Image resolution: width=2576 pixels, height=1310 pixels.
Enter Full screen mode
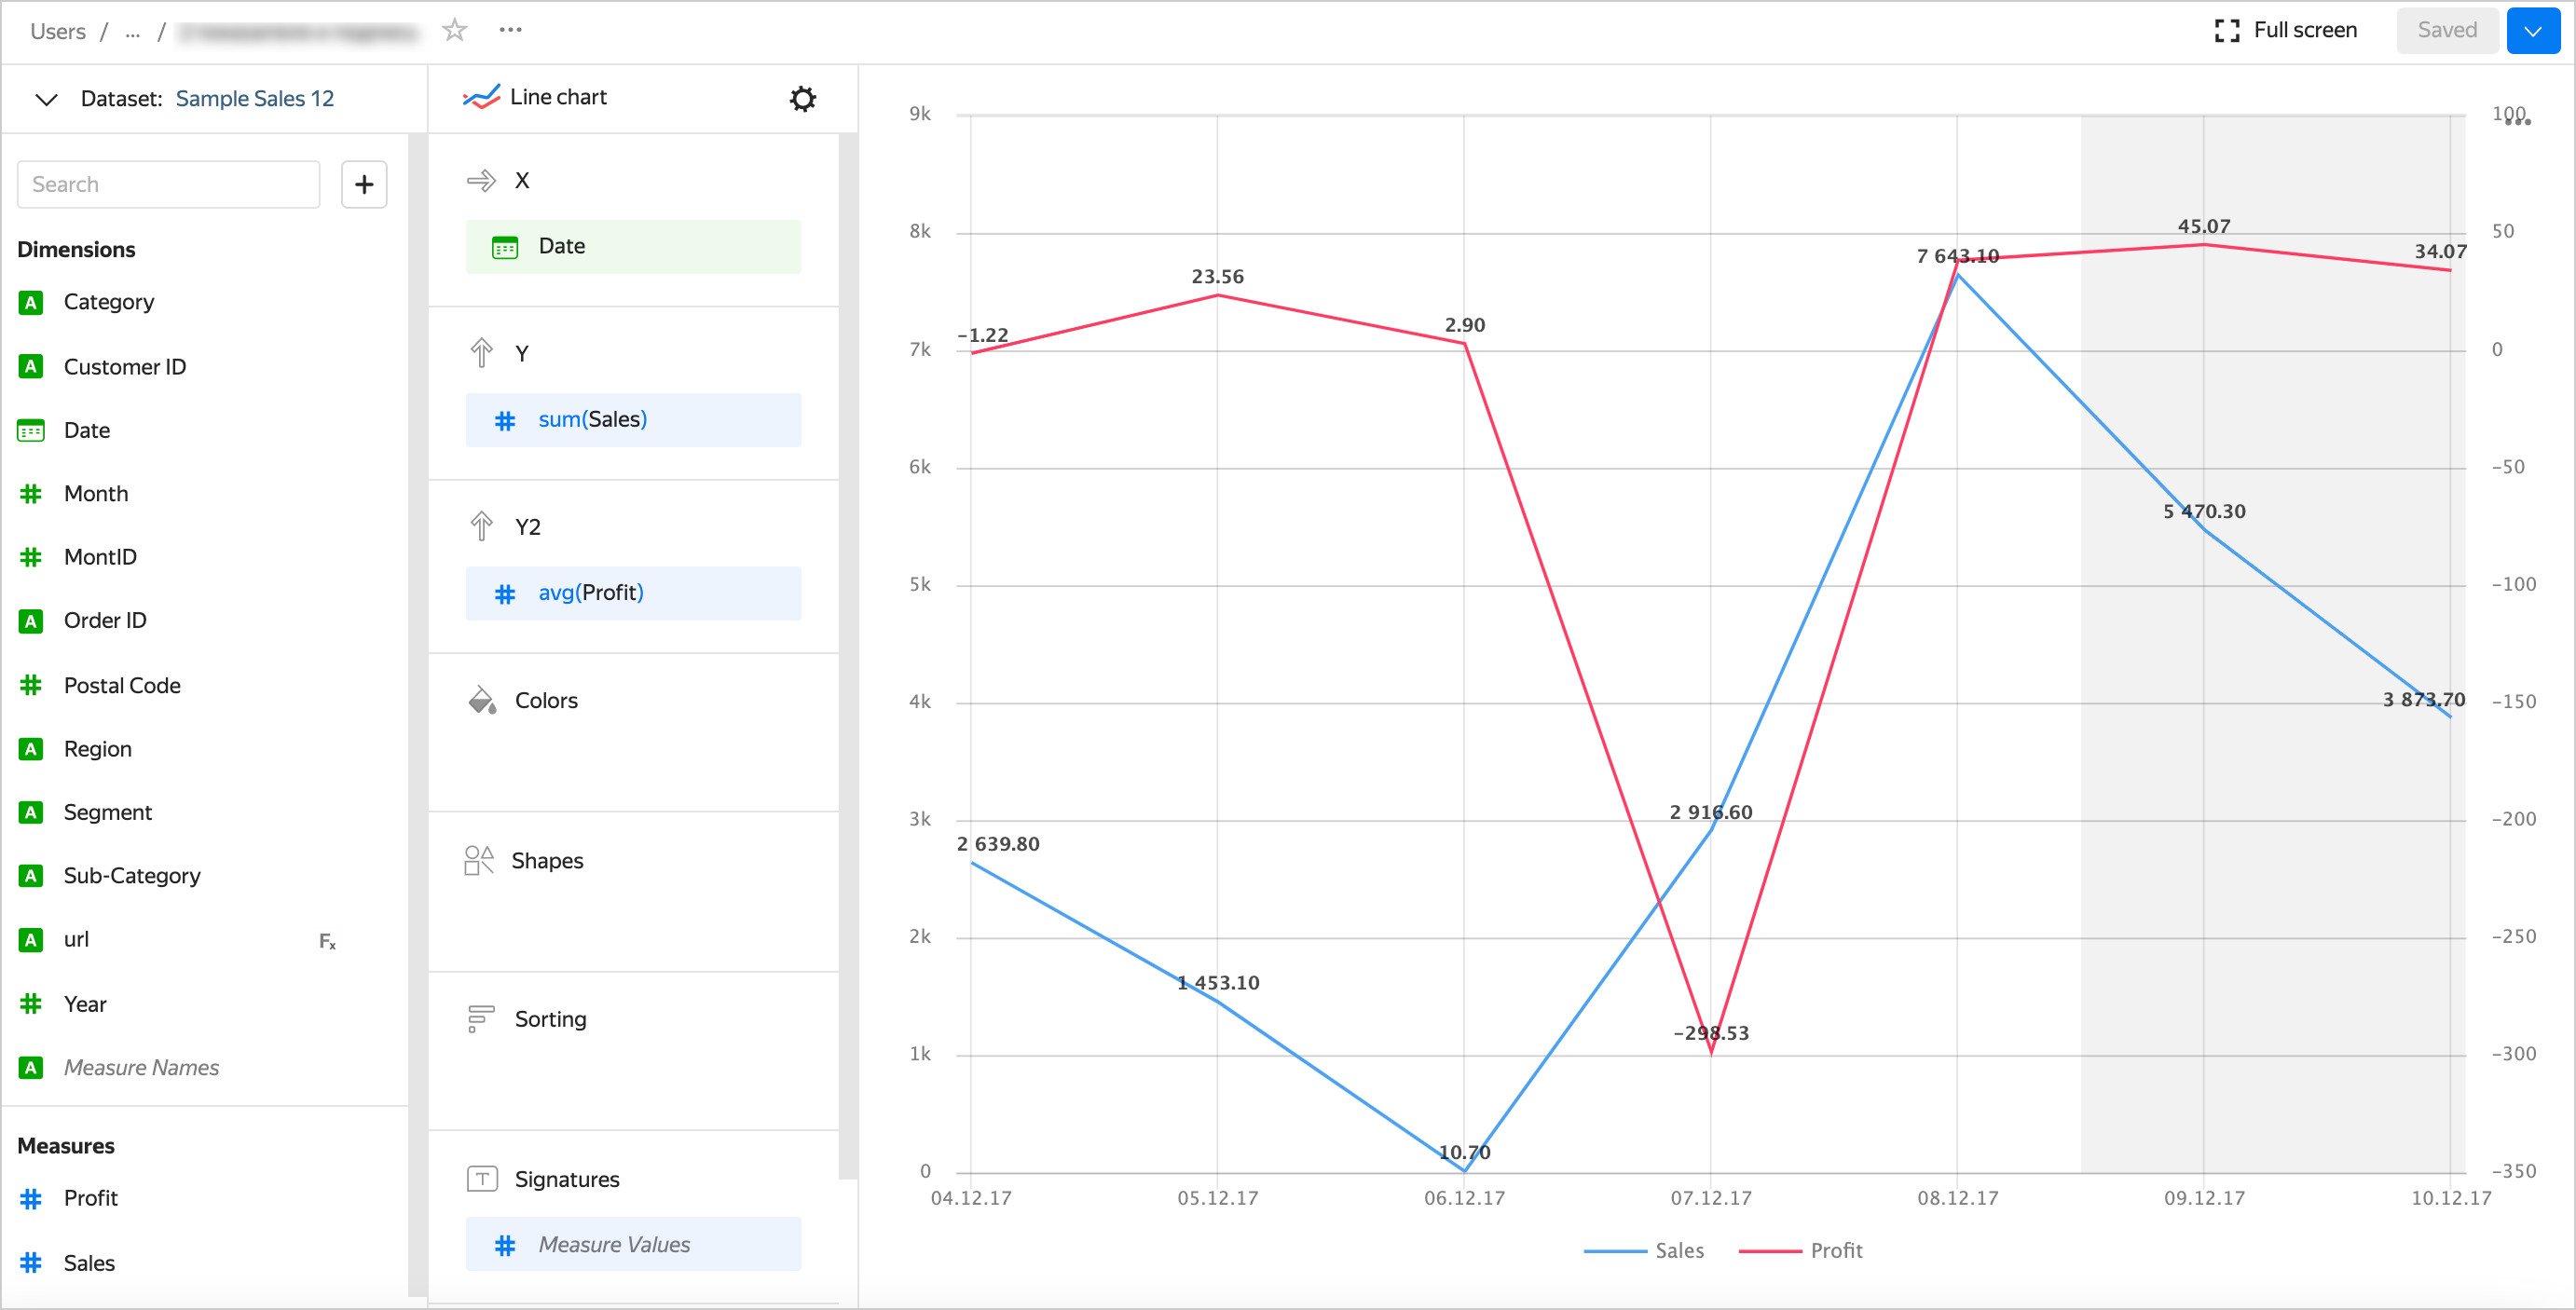pyautogui.click(x=2285, y=30)
